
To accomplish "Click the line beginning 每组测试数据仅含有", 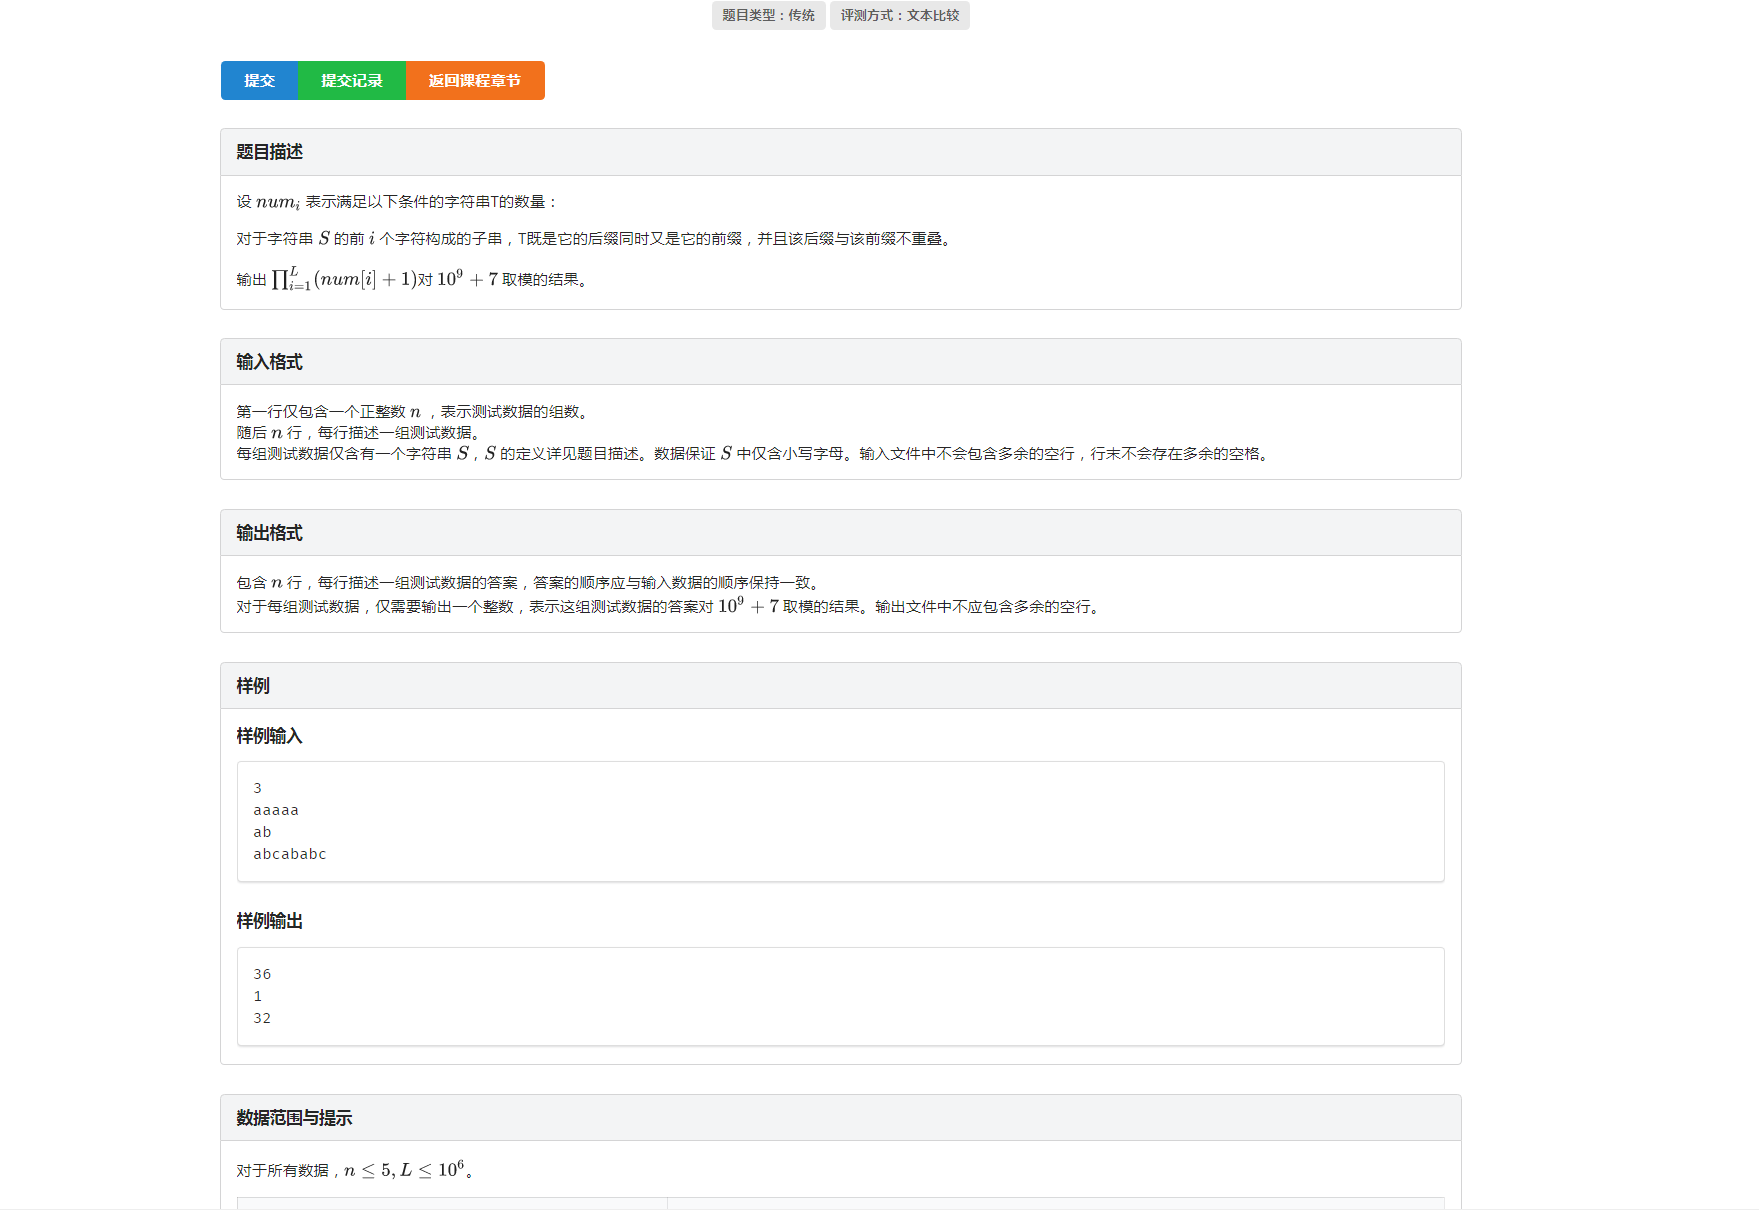I will point(755,454).
